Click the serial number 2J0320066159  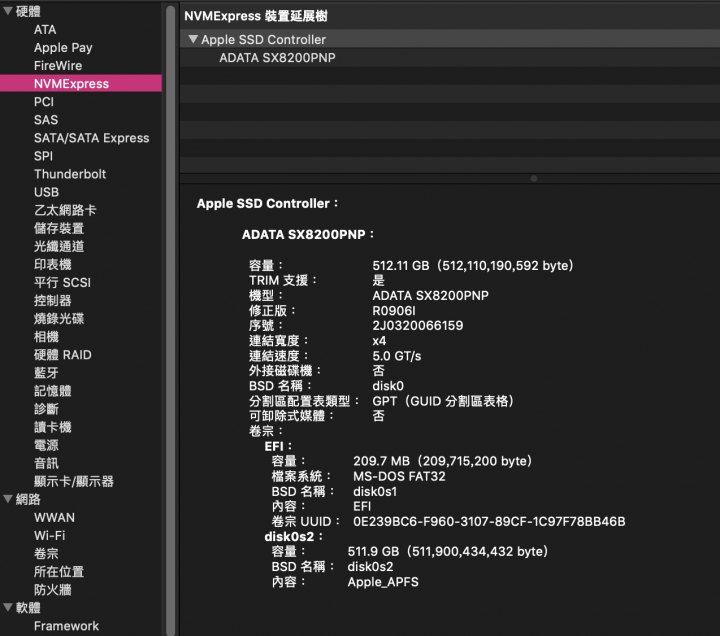coord(417,326)
